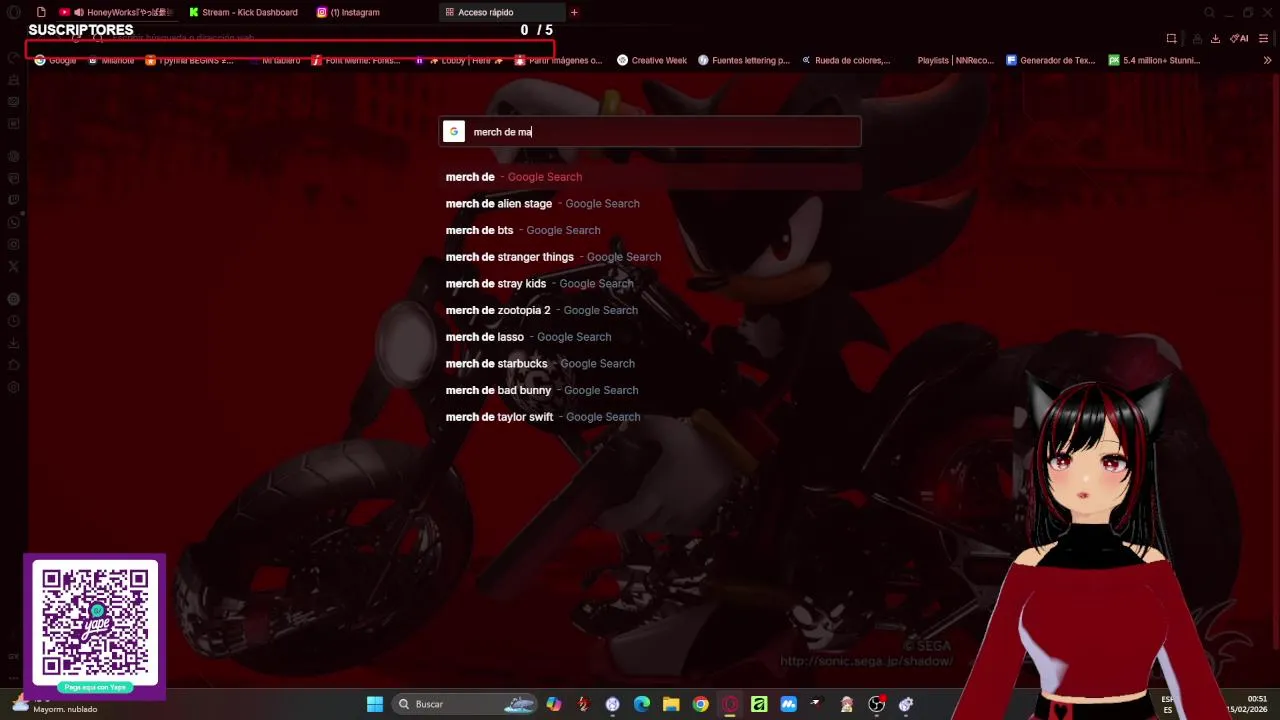Open Microsoft Copilot from taskbar
1280x720 pixels.
coord(554,704)
